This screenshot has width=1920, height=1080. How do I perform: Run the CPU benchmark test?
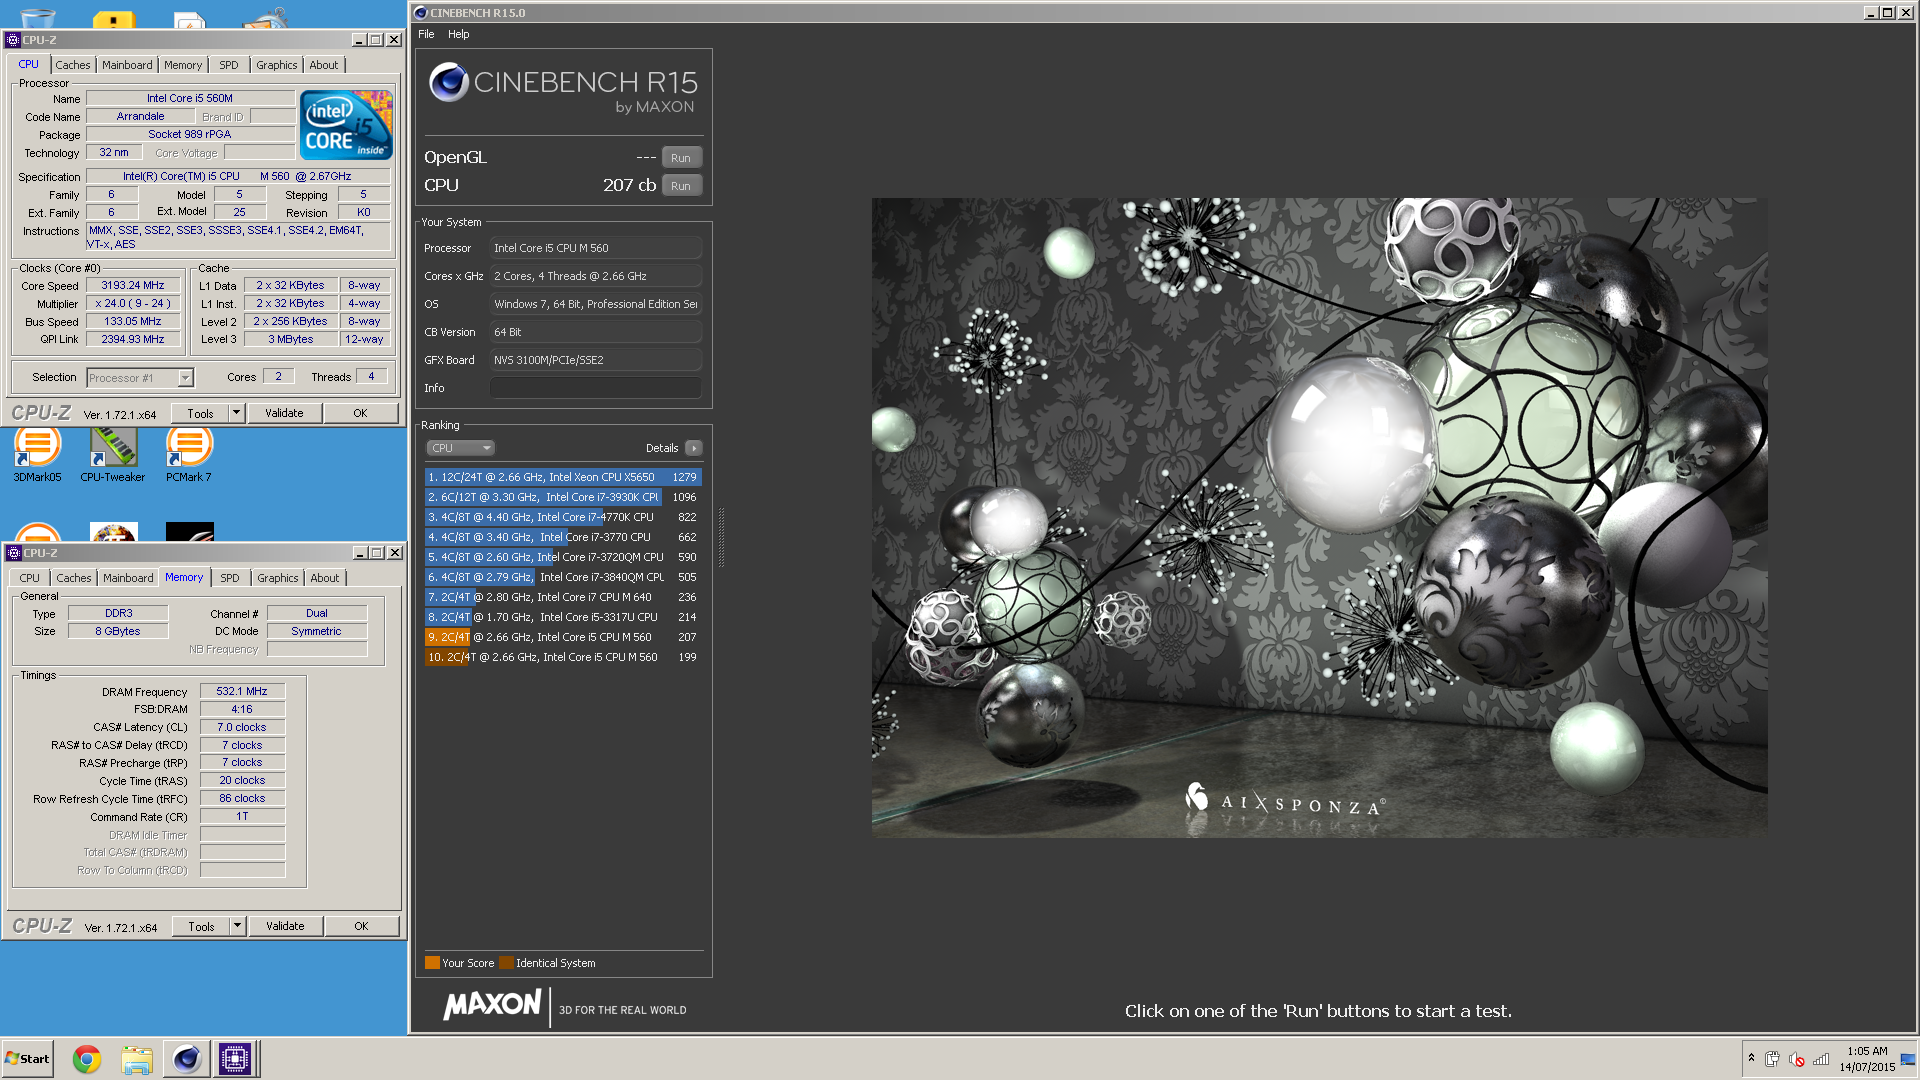click(681, 186)
